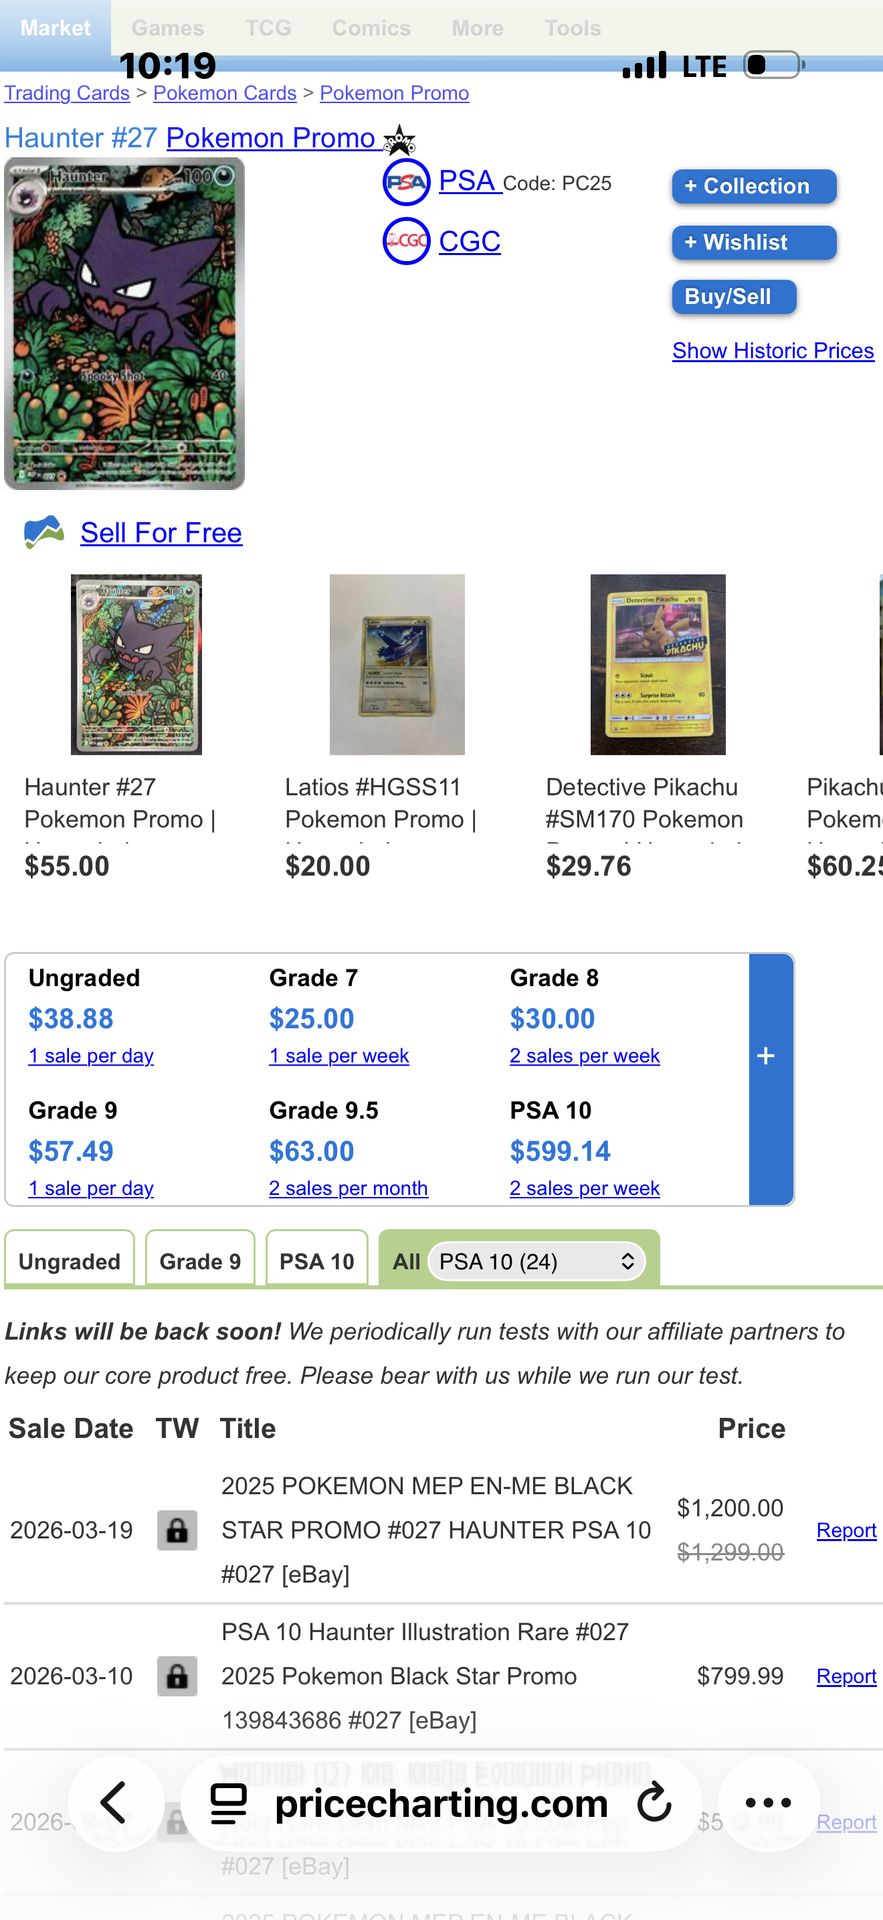Image resolution: width=883 pixels, height=1920 pixels.
Task: Switch to the Grade 9 sales tab
Action: pyautogui.click(x=200, y=1261)
